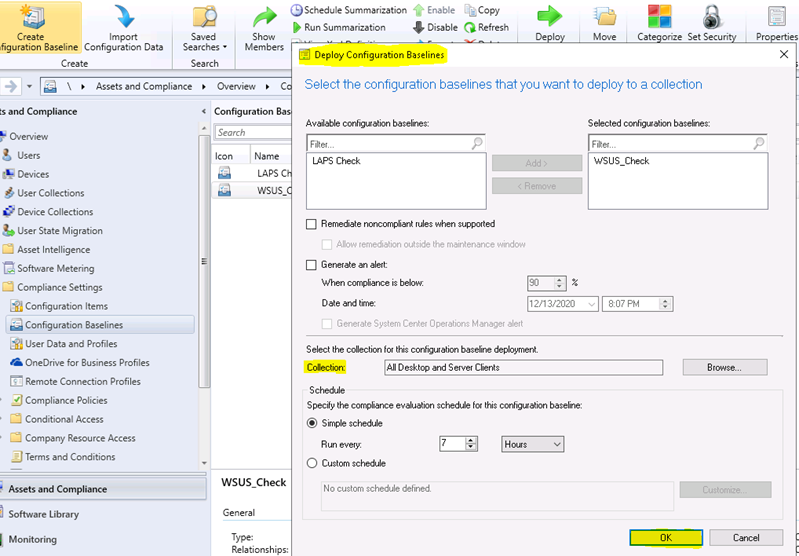Select Custom schedule radio button
Screen dimensions: 799x556
(x=312, y=464)
